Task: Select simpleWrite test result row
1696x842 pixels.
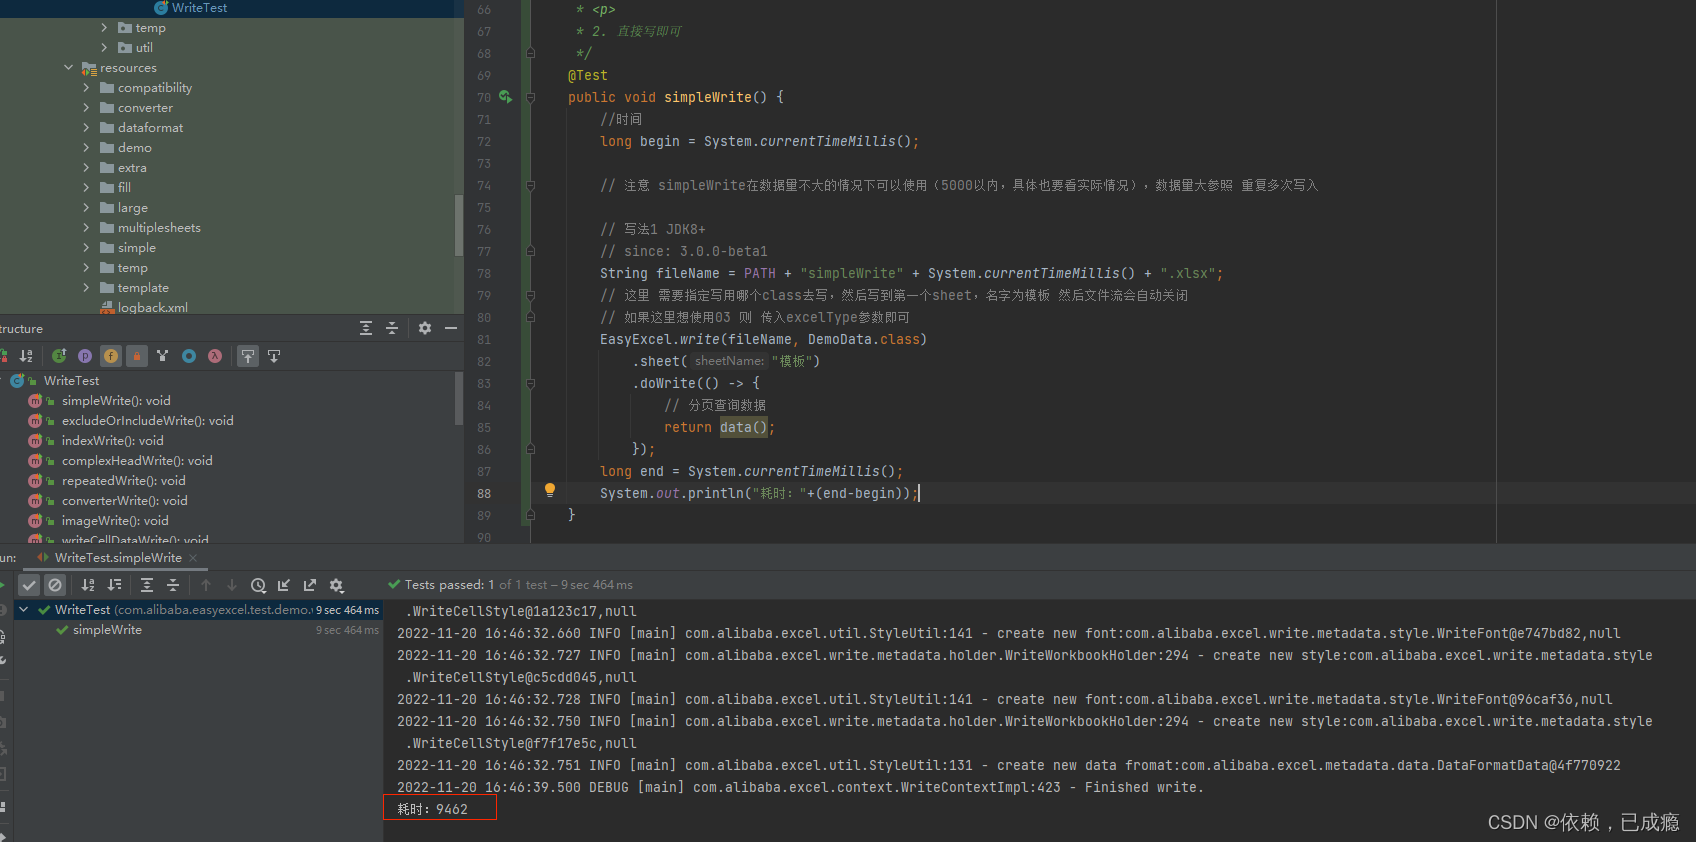Action: (x=198, y=630)
